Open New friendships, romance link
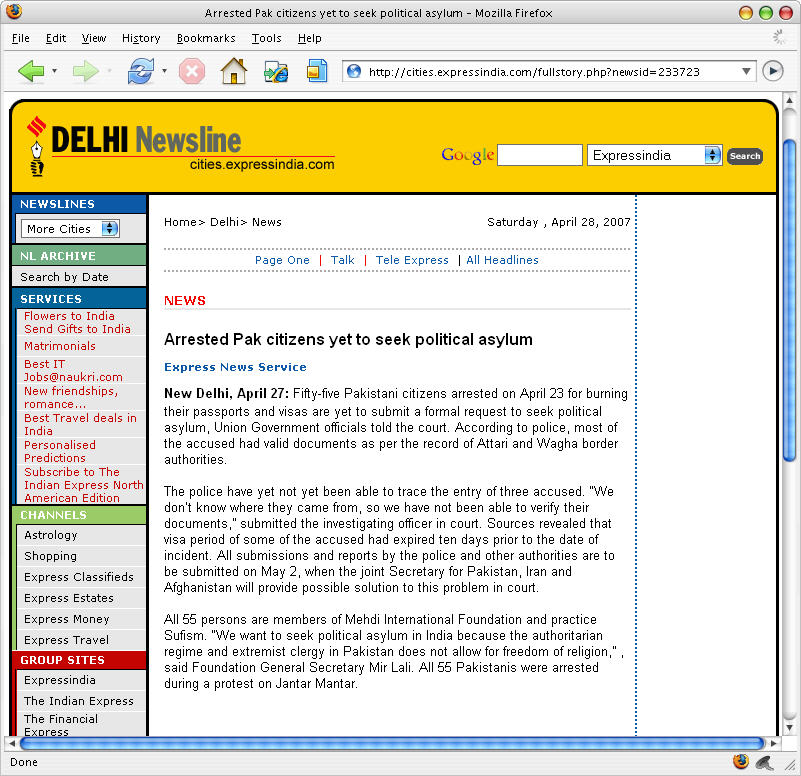 coord(71,397)
